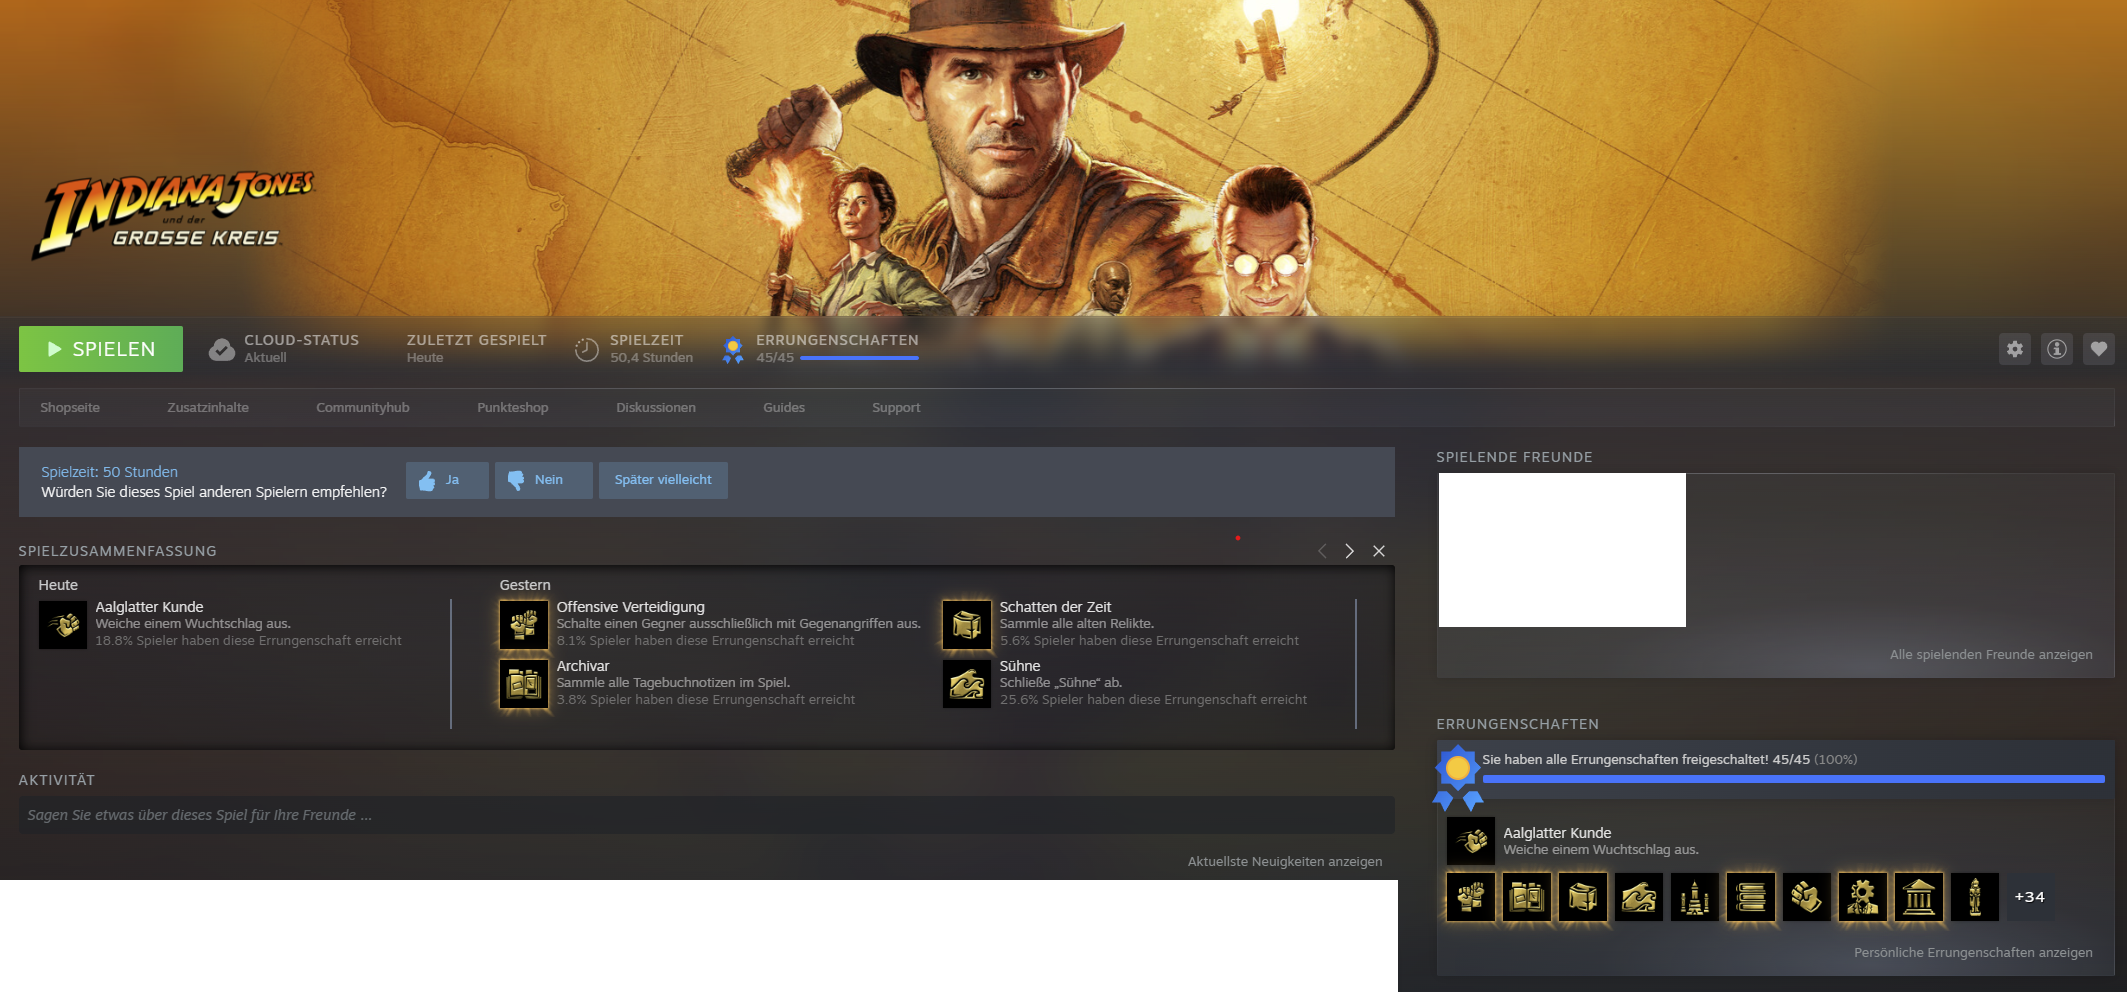Click the Errungenschaften medal icon
Screen dimensions: 2127x992
pos(733,349)
